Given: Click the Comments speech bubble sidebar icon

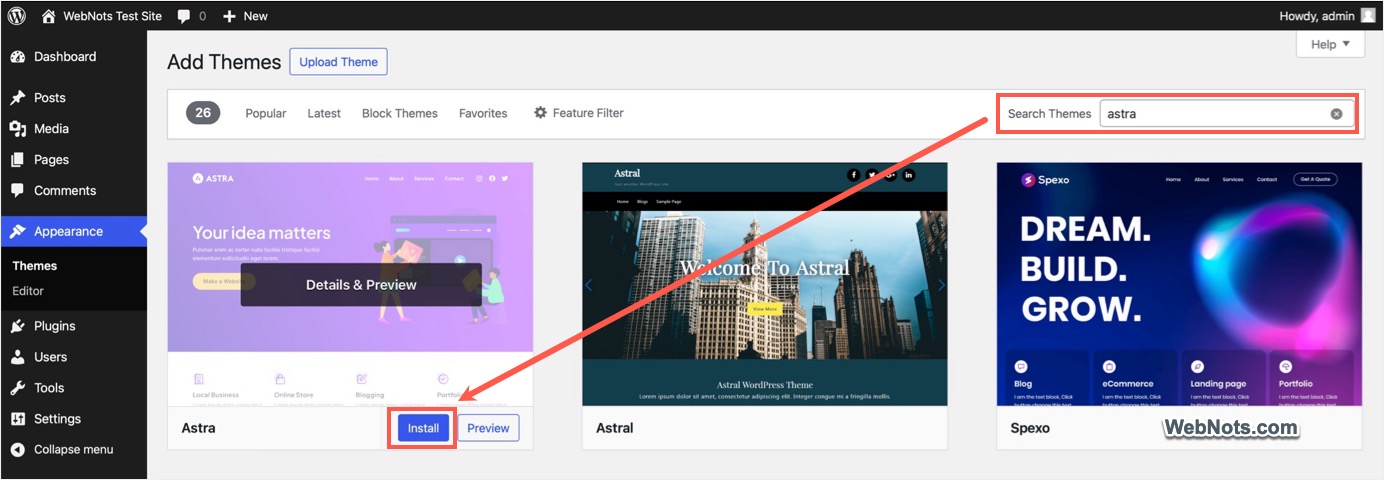Looking at the screenshot, I should click(x=17, y=191).
